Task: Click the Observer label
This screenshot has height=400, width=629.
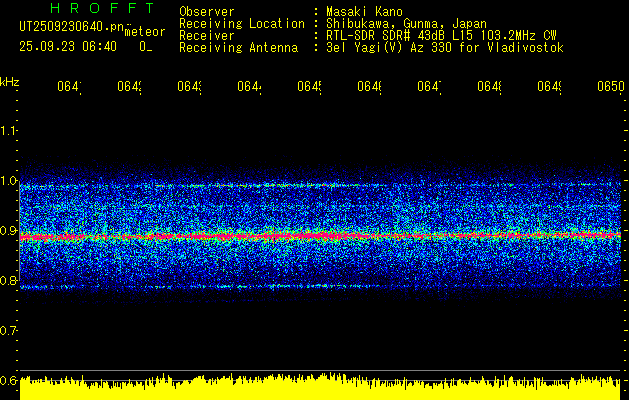Action: coord(207,12)
